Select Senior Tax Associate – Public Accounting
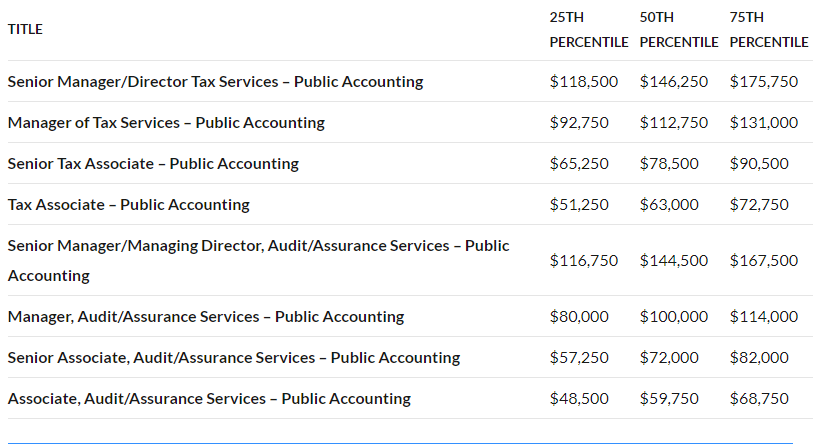813x444 pixels. tap(153, 163)
